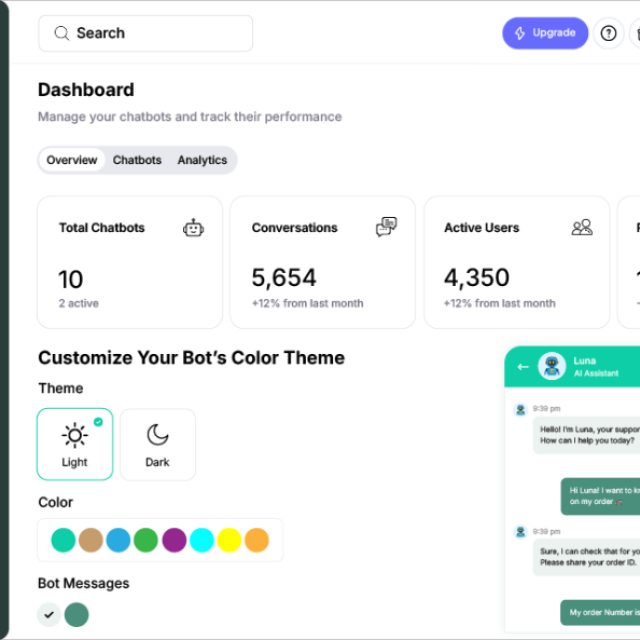
Task: Click the "Theme" section label
Action: (61, 388)
